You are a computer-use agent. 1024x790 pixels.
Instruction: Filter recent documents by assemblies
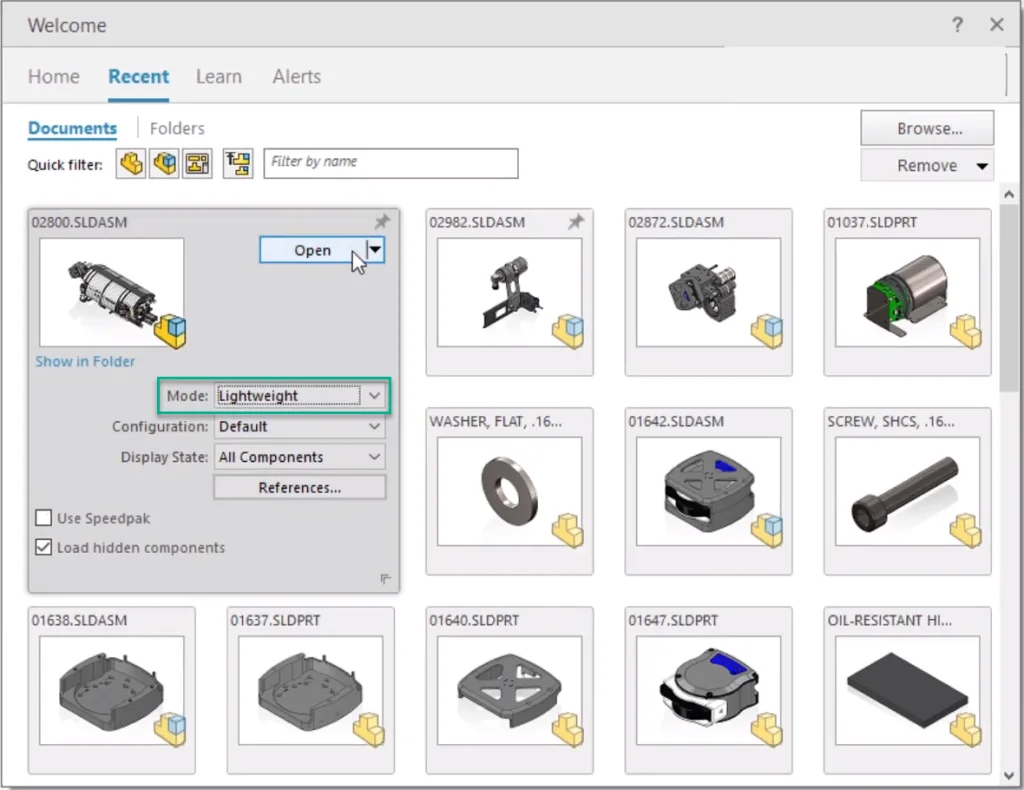[164, 163]
